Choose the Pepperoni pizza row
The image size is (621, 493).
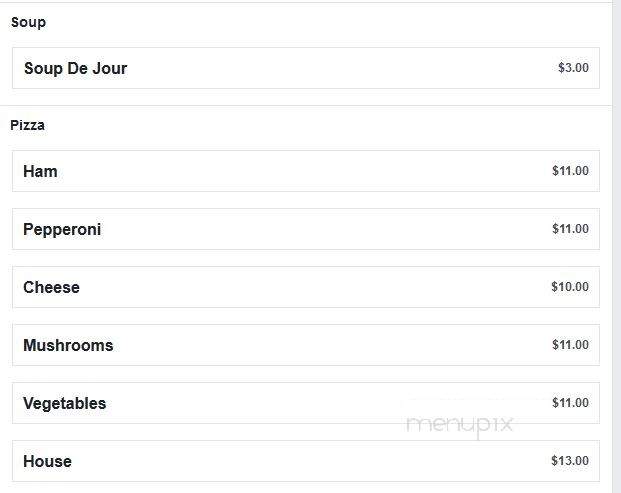[306, 229]
